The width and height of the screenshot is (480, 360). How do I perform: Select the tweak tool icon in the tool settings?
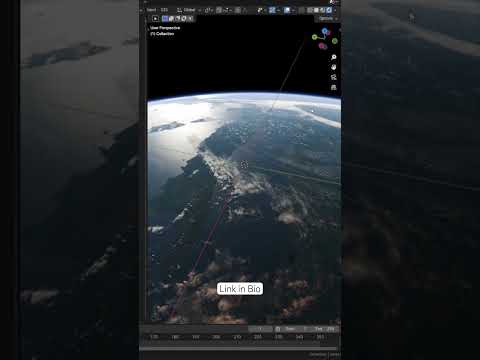[x=155, y=18]
